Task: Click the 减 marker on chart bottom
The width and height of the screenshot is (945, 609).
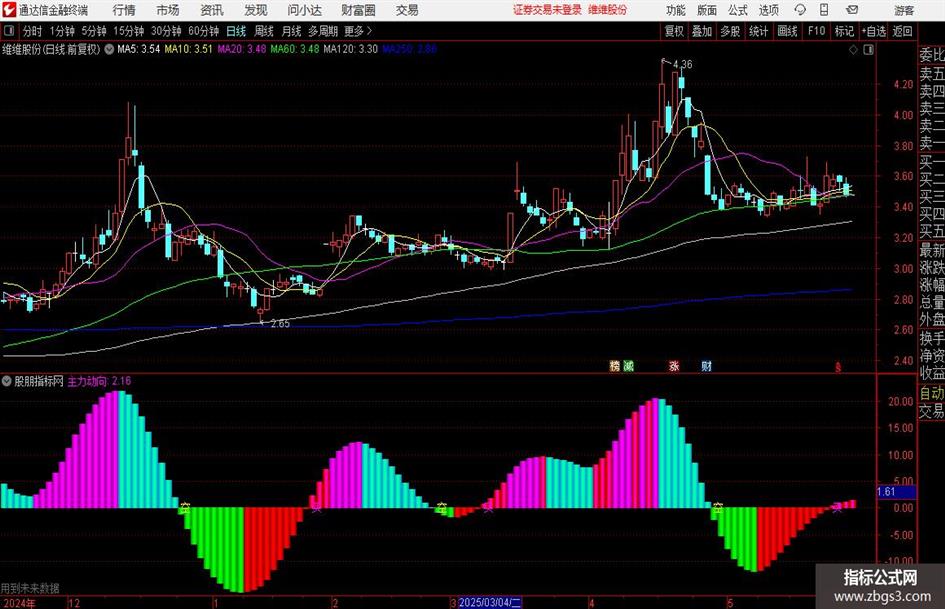Action: tap(629, 365)
